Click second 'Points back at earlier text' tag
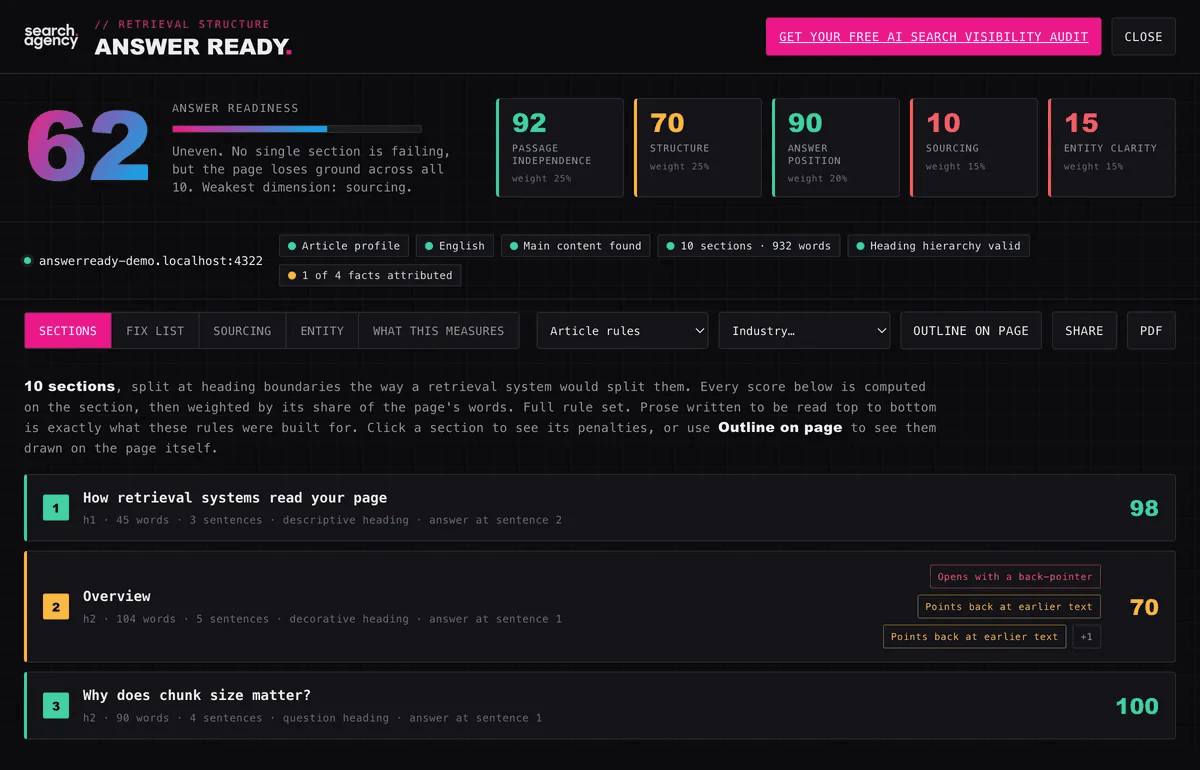This screenshot has width=1200, height=770. point(974,636)
